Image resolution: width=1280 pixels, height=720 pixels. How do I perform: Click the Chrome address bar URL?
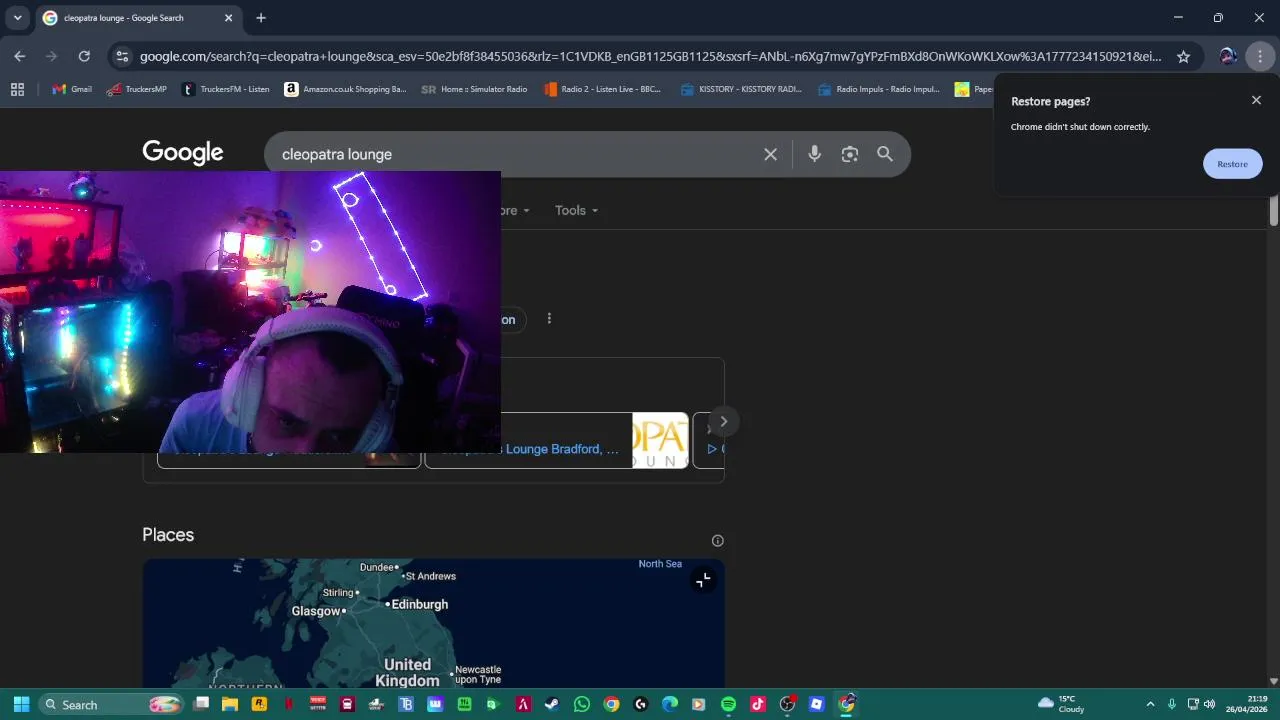pos(650,57)
